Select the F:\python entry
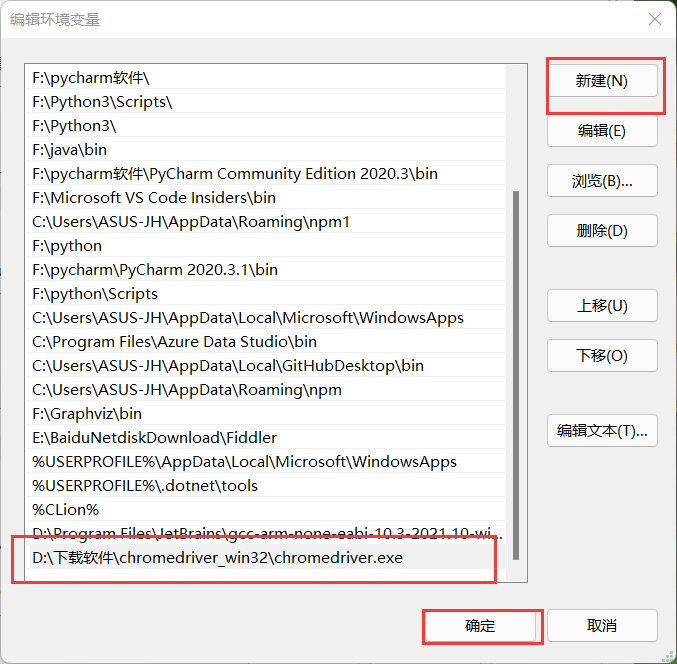 pos(265,246)
